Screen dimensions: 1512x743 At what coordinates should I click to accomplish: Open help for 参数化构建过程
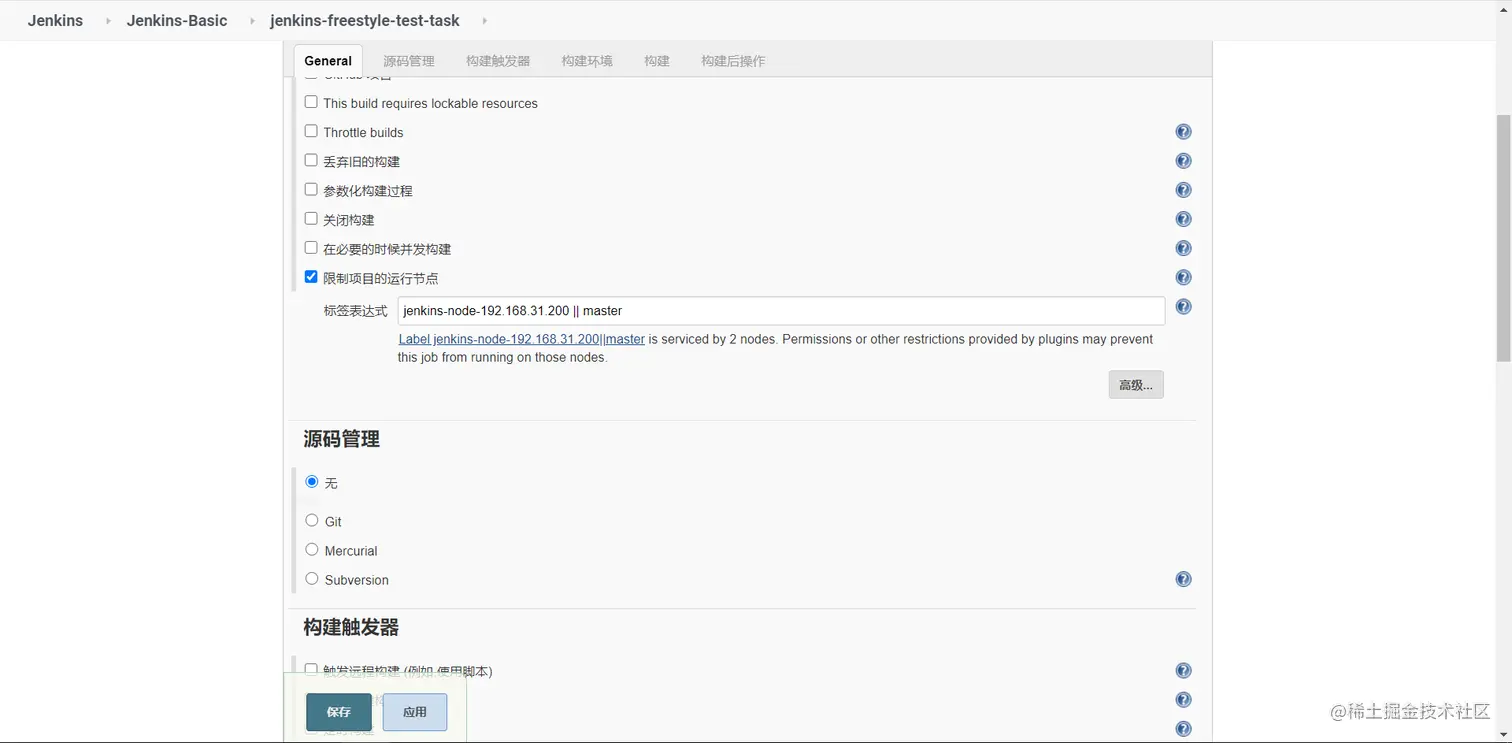click(1183, 190)
